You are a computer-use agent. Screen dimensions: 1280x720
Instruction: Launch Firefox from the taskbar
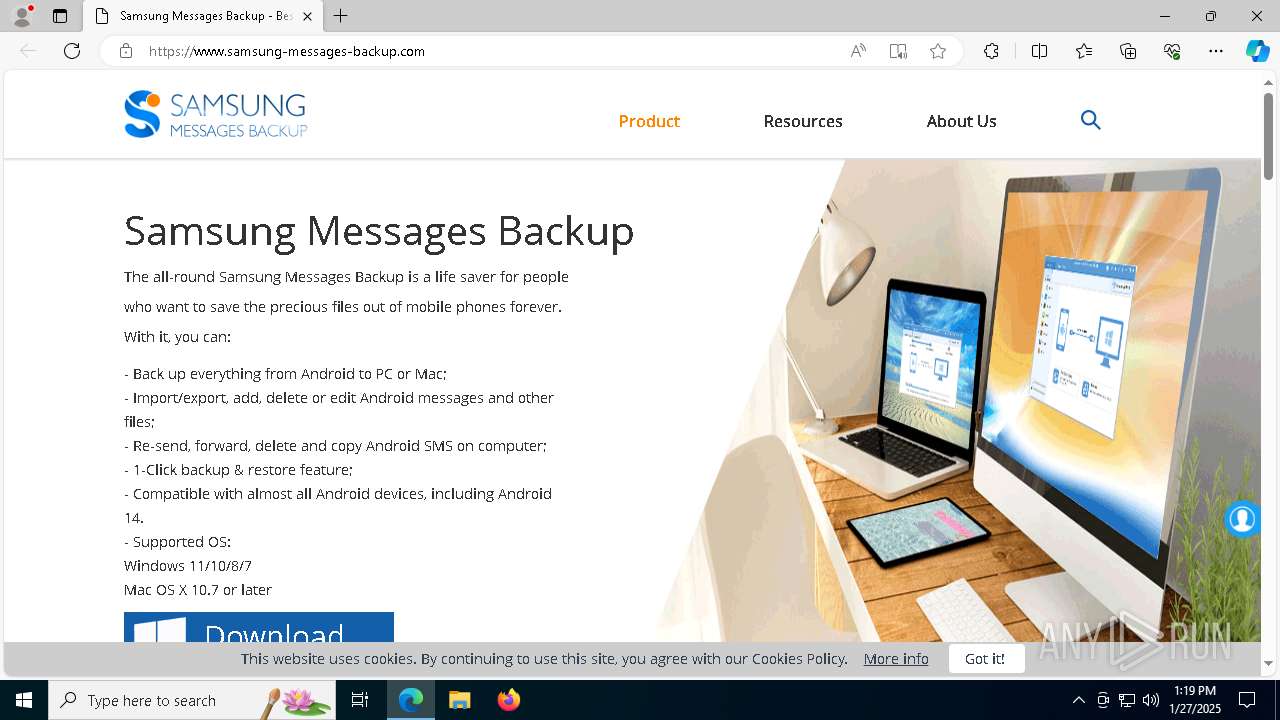[509, 700]
